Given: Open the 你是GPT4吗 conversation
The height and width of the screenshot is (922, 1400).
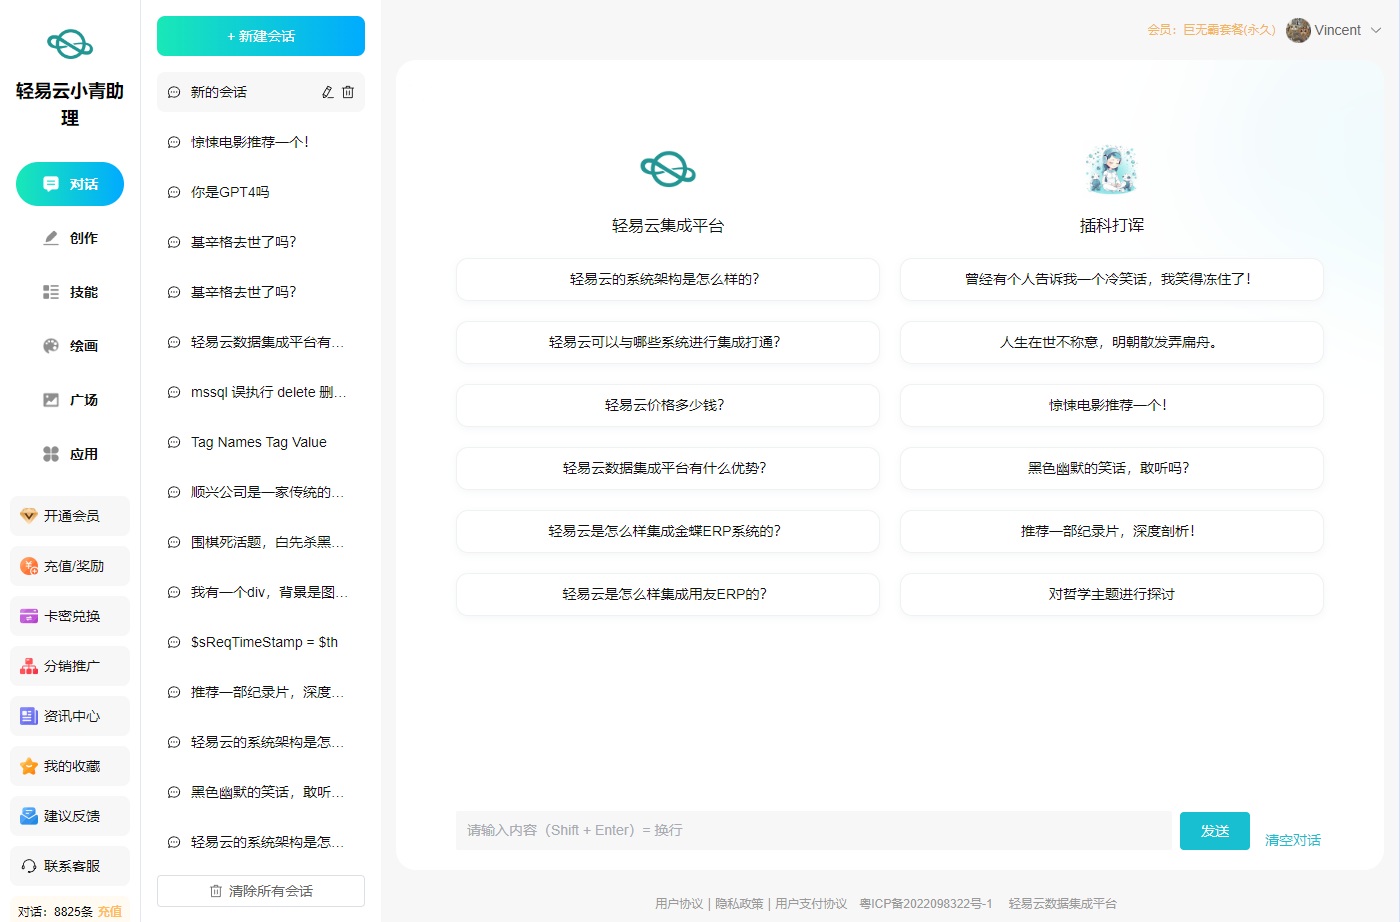Looking at the screenshot, I should 261,192.
